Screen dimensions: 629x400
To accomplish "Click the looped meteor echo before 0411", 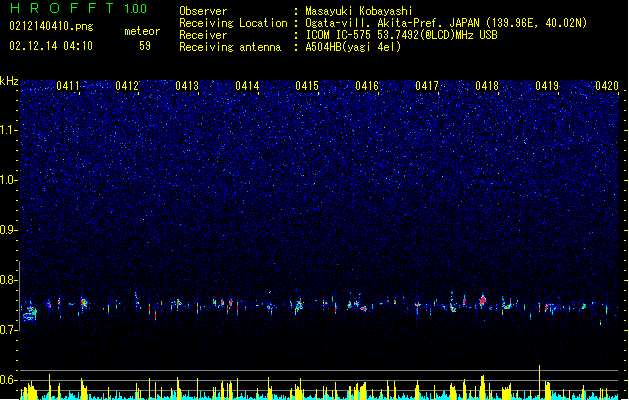I will (30, 313).
